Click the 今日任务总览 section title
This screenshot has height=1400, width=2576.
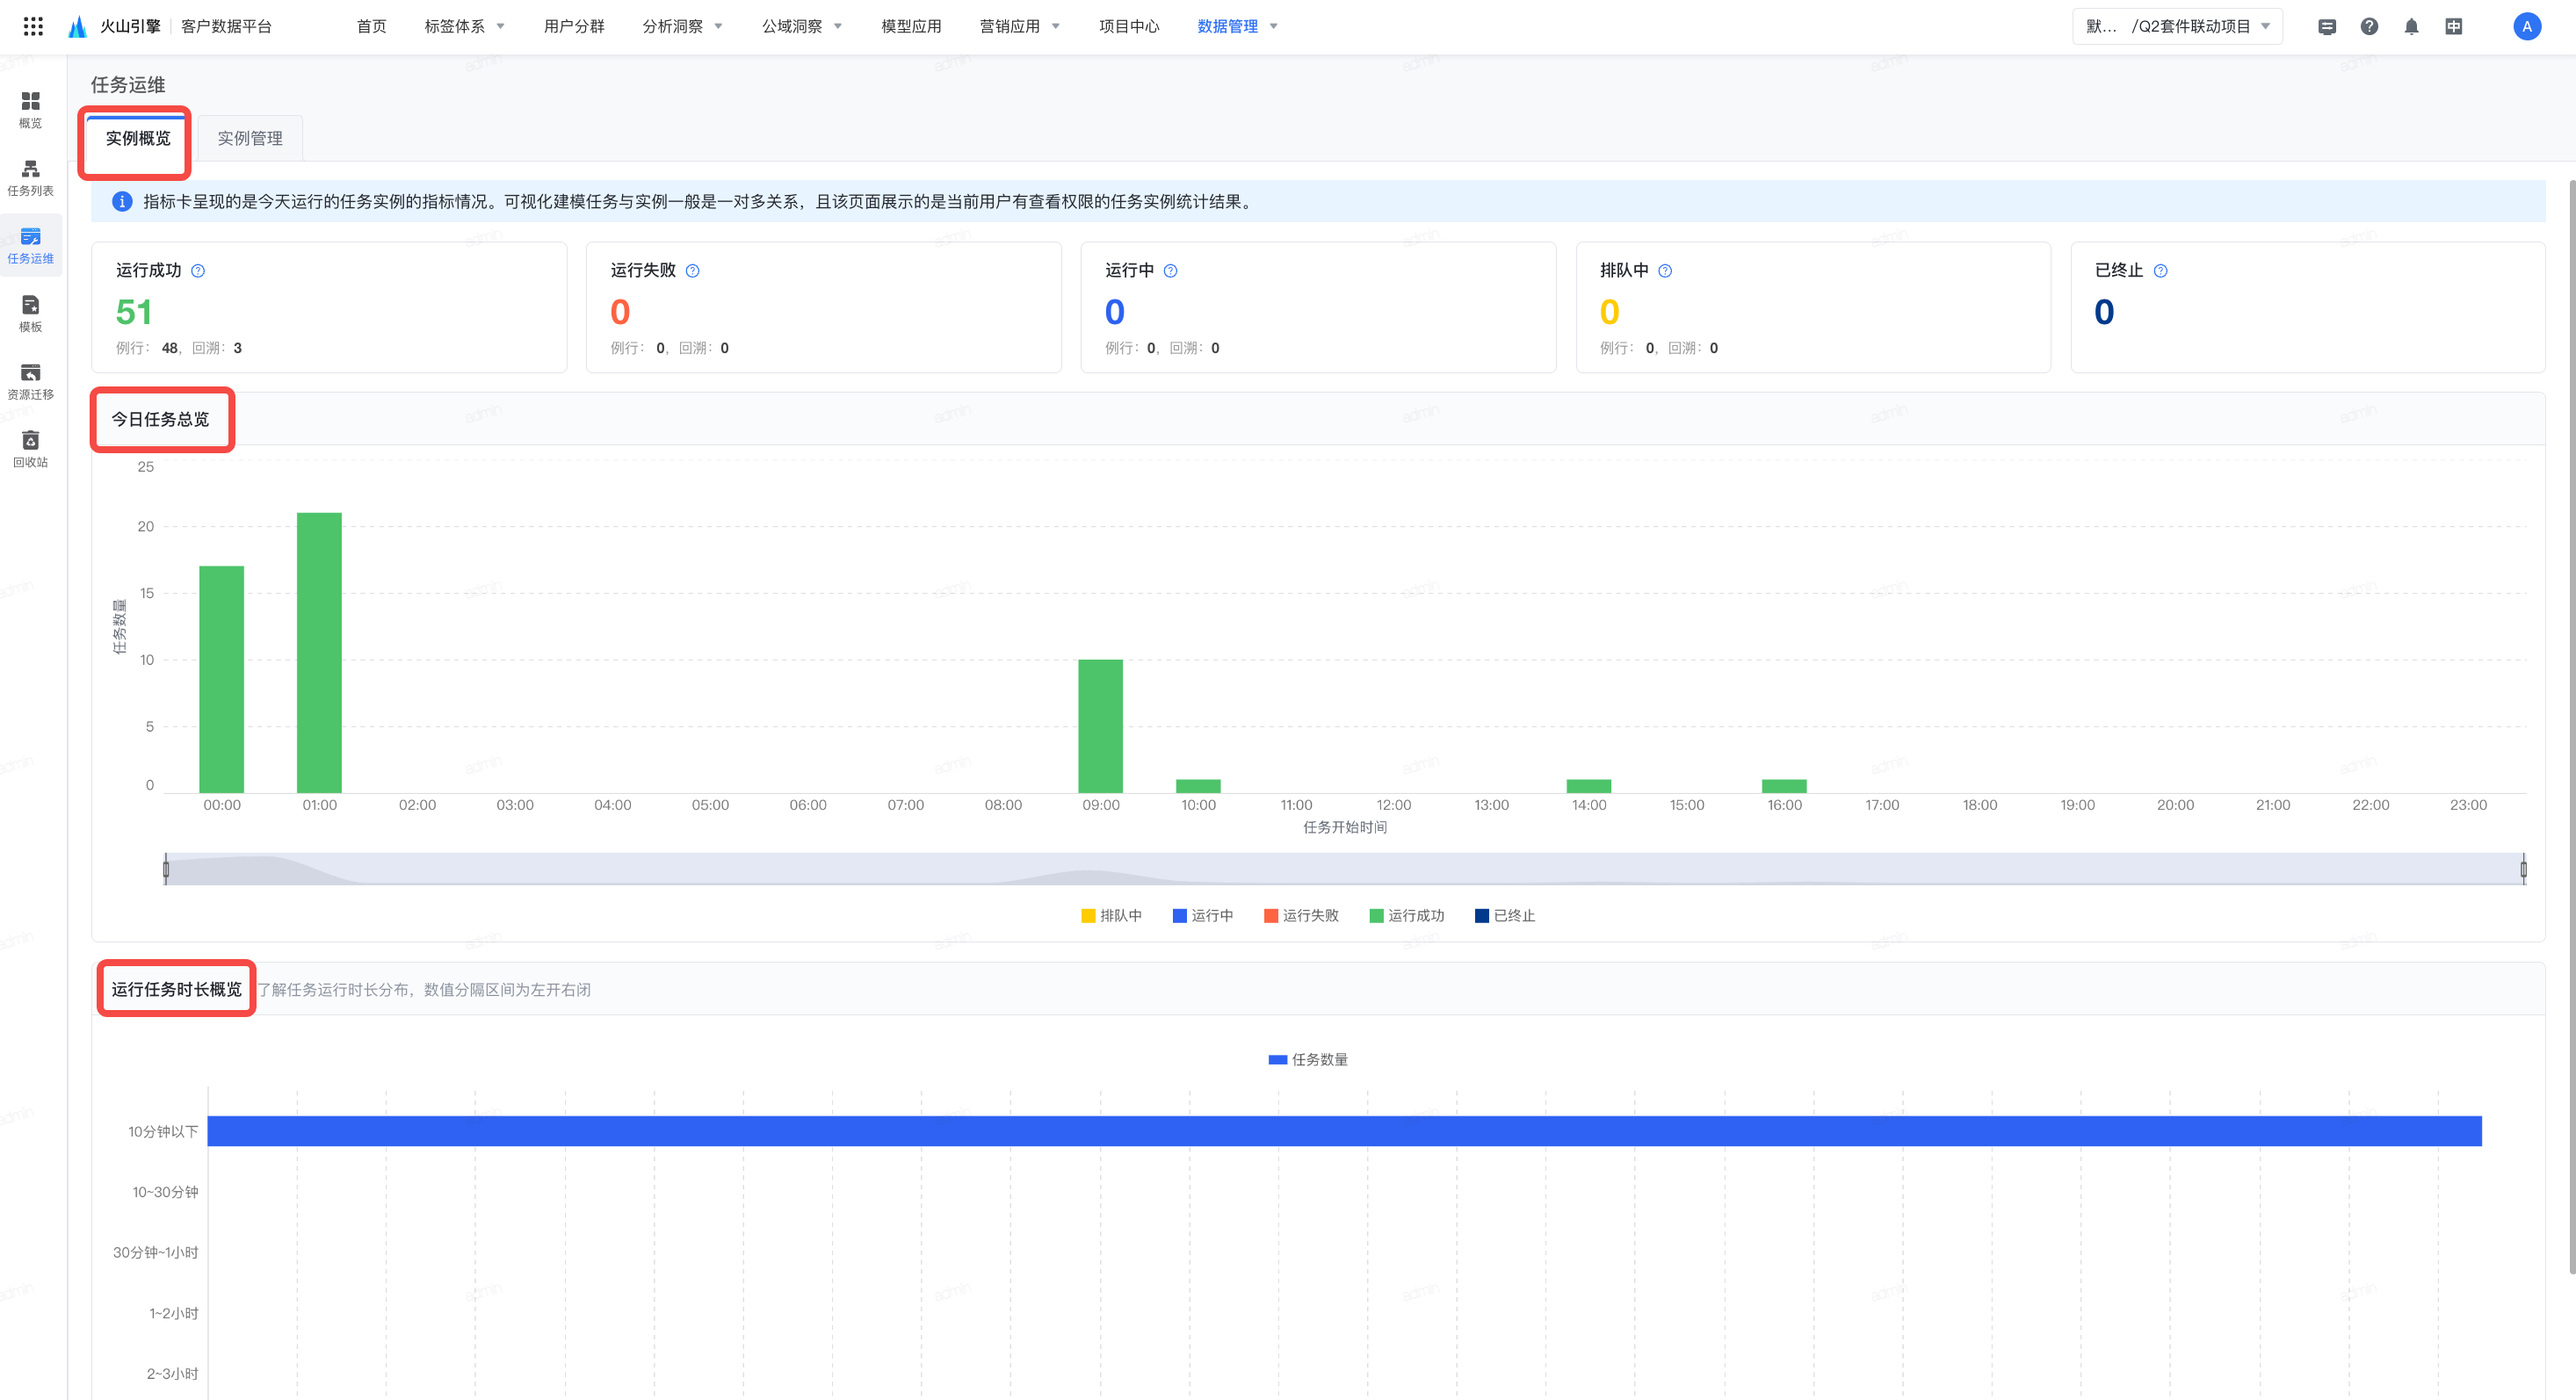160,420
